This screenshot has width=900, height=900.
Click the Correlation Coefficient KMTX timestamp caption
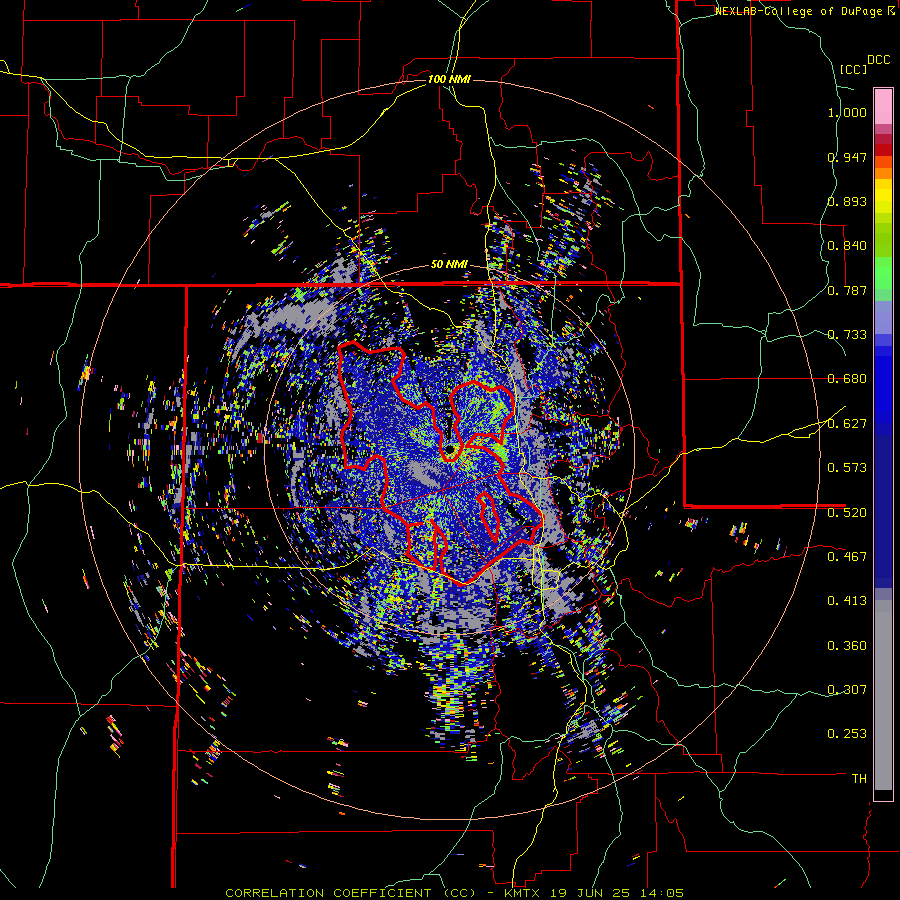[x=455, y=893]
